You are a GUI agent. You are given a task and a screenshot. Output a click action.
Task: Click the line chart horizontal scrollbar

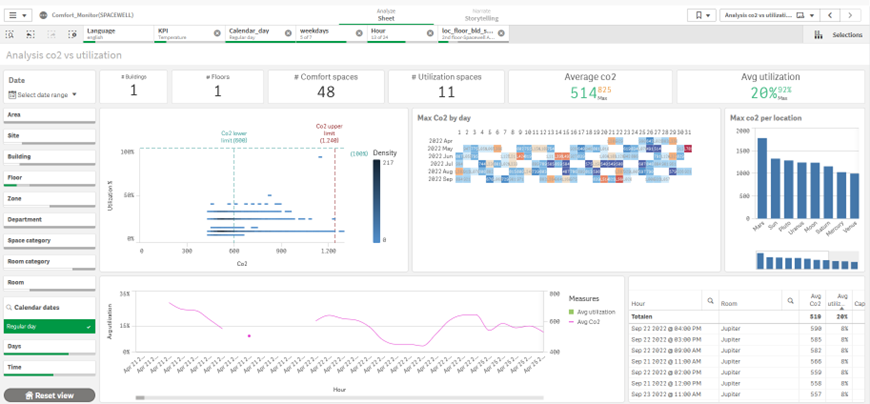pos(140,397)
